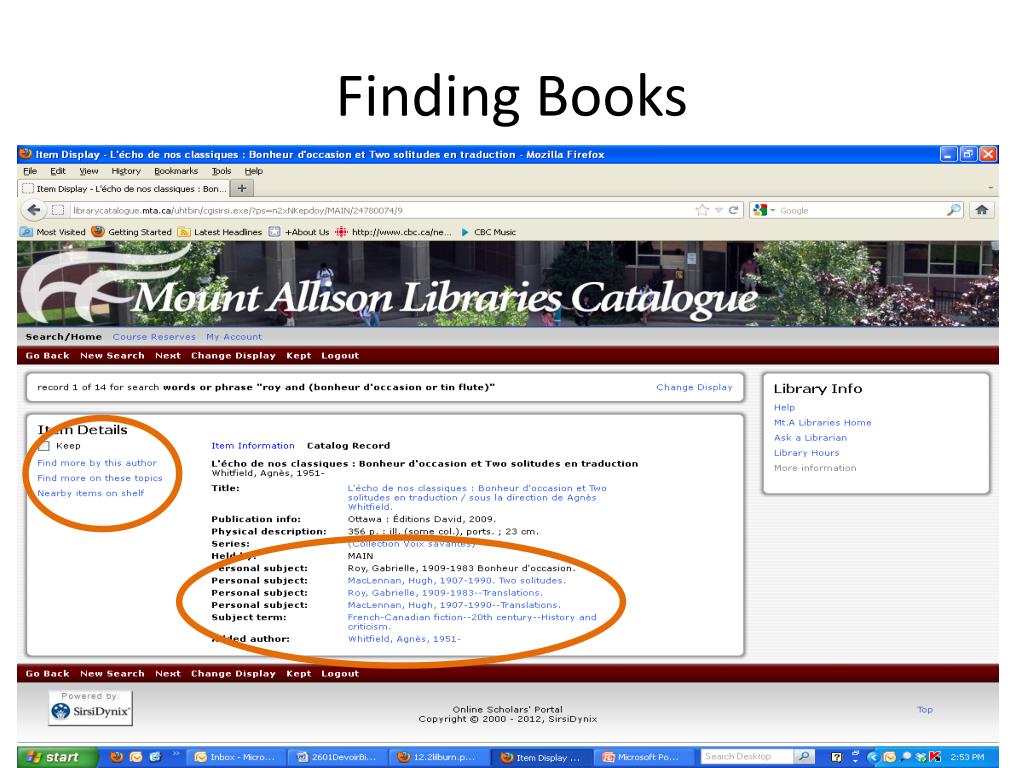Click the desktop search magnifier in taskbar
Image resolution: width=1024 pixels, height=768 pixels.
tap(805, 756)
